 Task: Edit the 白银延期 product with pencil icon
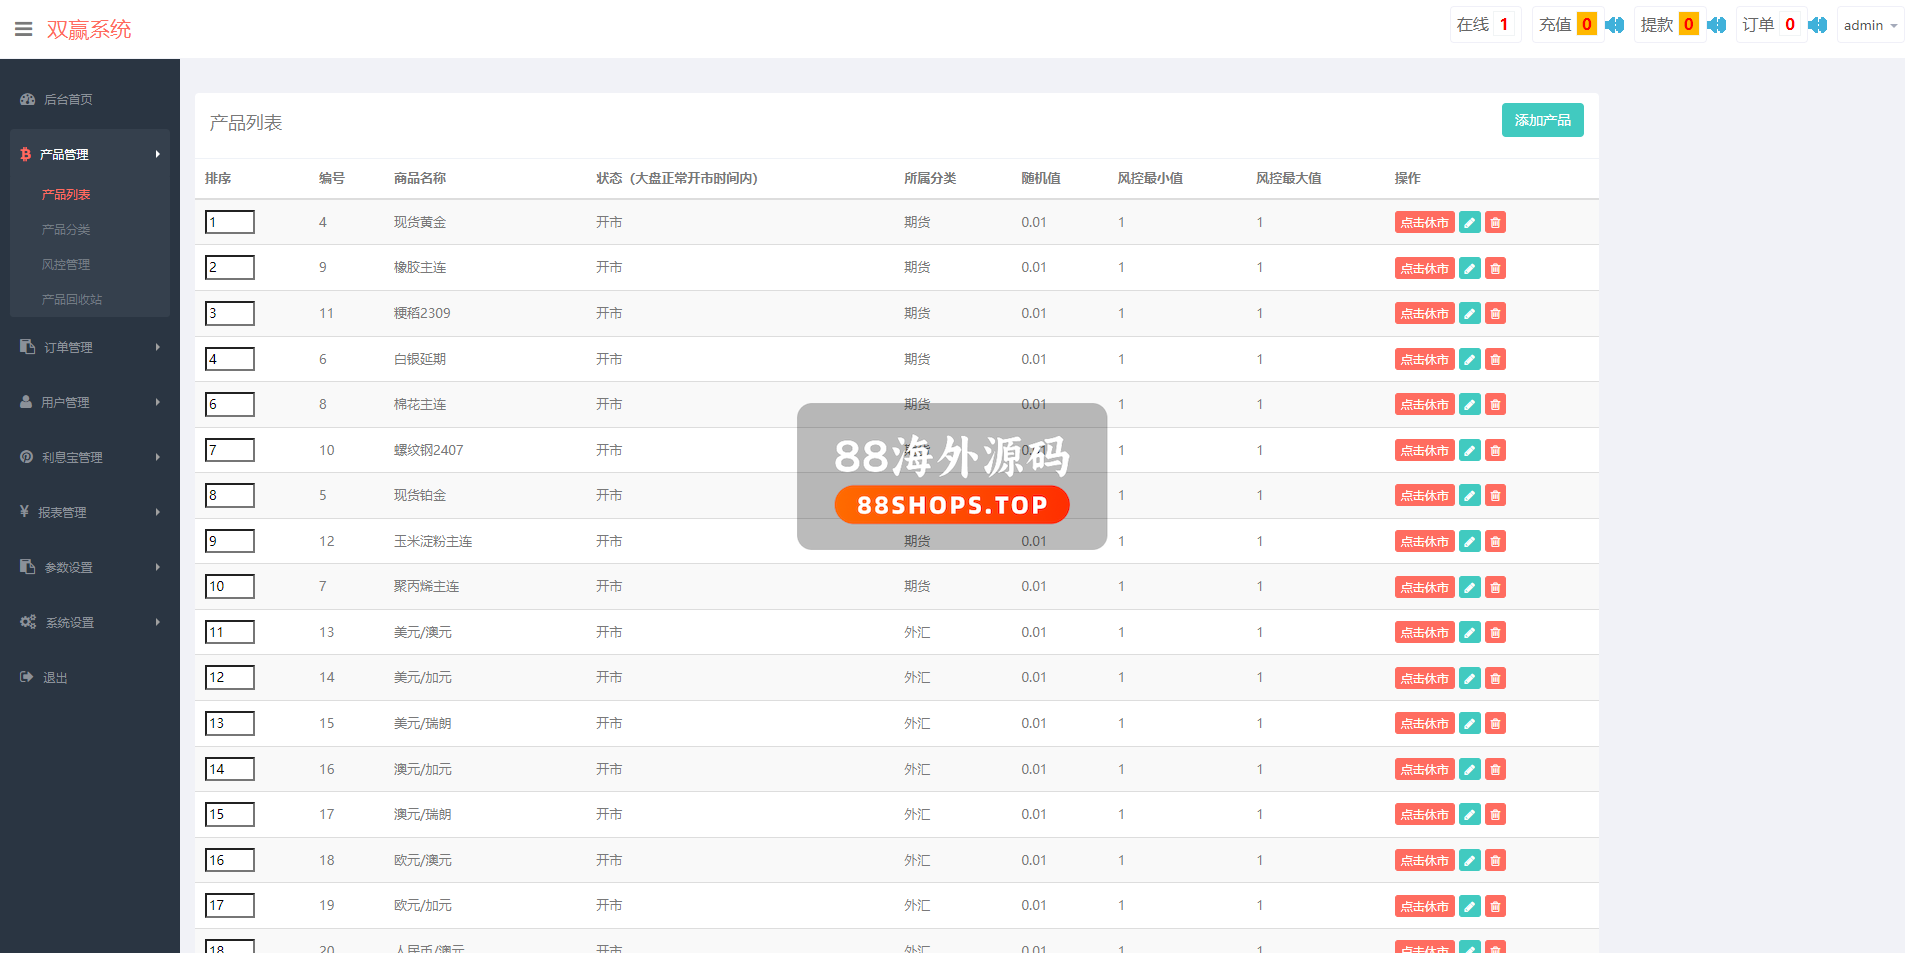point(1469,360)
